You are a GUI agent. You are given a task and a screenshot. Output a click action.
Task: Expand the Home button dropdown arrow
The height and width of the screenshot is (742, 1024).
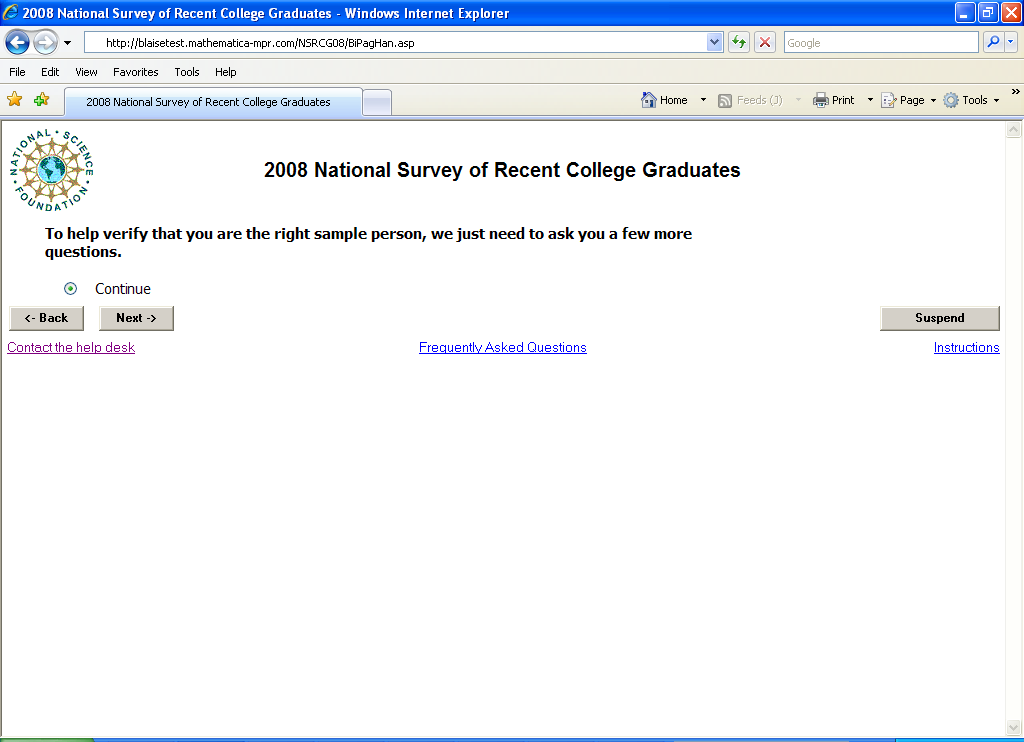tap(703, 100)
